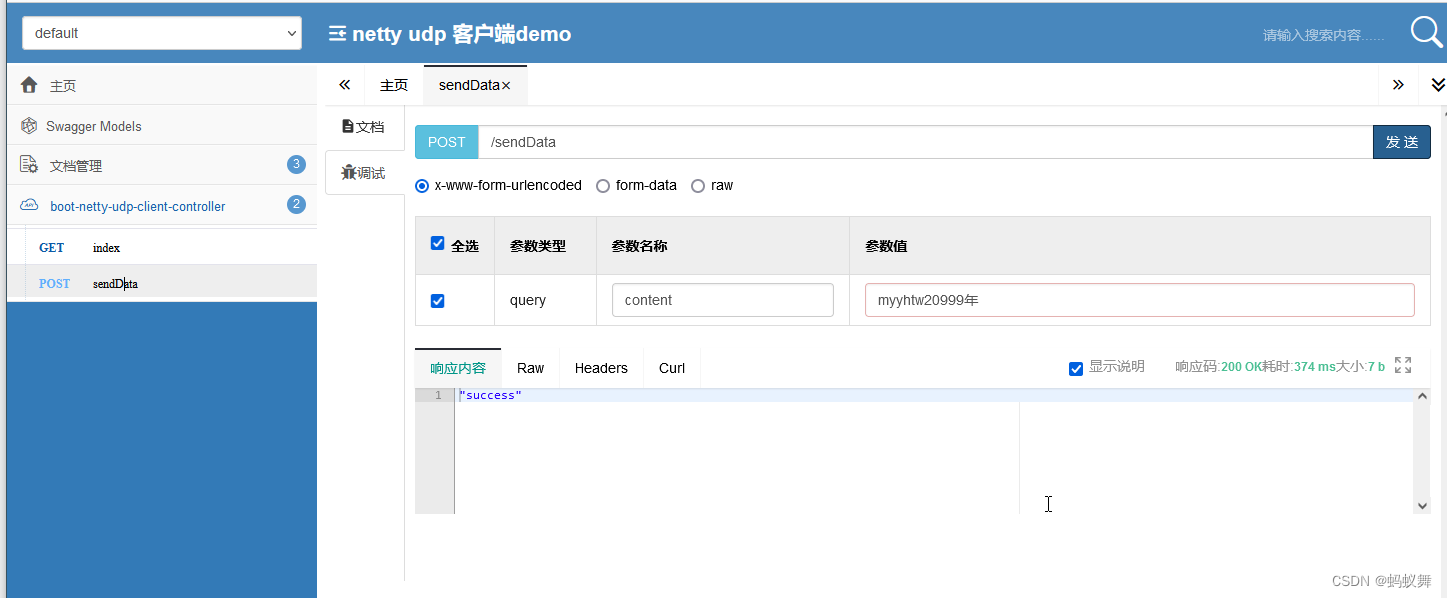Uncheck the 全选 select-all checkbox
The height and width of the screenshot is (598, 1447).
point(437,242)
